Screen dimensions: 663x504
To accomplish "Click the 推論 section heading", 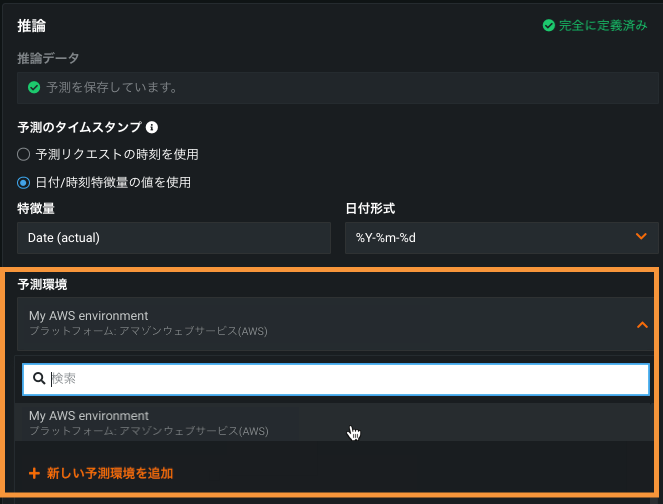I will click(x=31, y=25).
